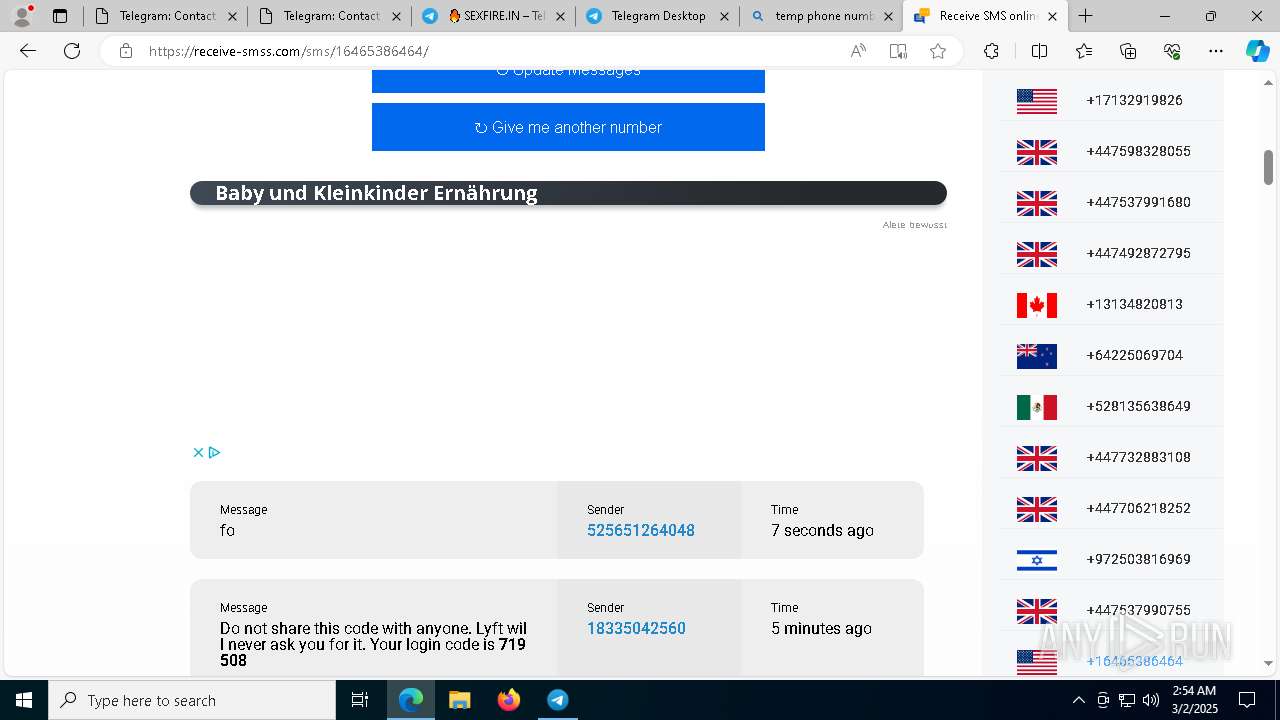Click Update Messages button
This screenshot has height=720, width=1280.
pyautogui.click(x=568, y=80)
